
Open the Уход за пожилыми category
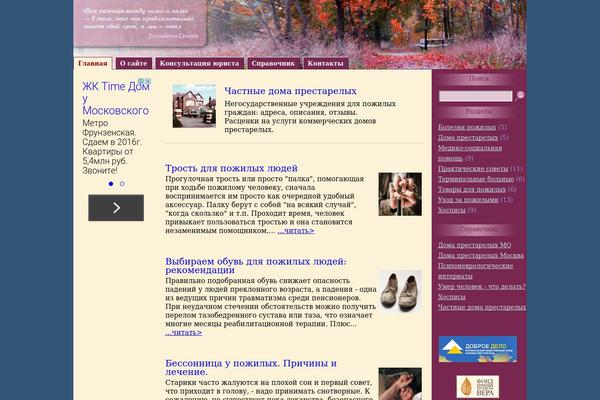[468, 200]
